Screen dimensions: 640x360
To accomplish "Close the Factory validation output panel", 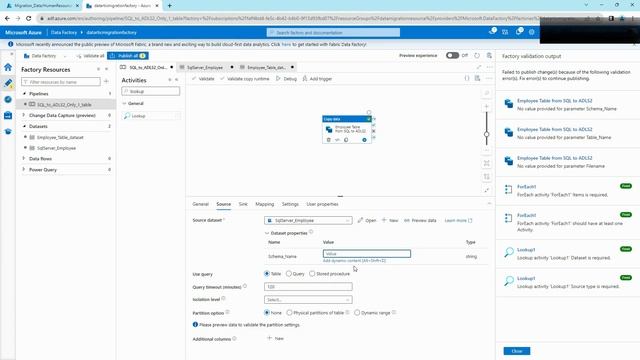I will pos(517,351).
